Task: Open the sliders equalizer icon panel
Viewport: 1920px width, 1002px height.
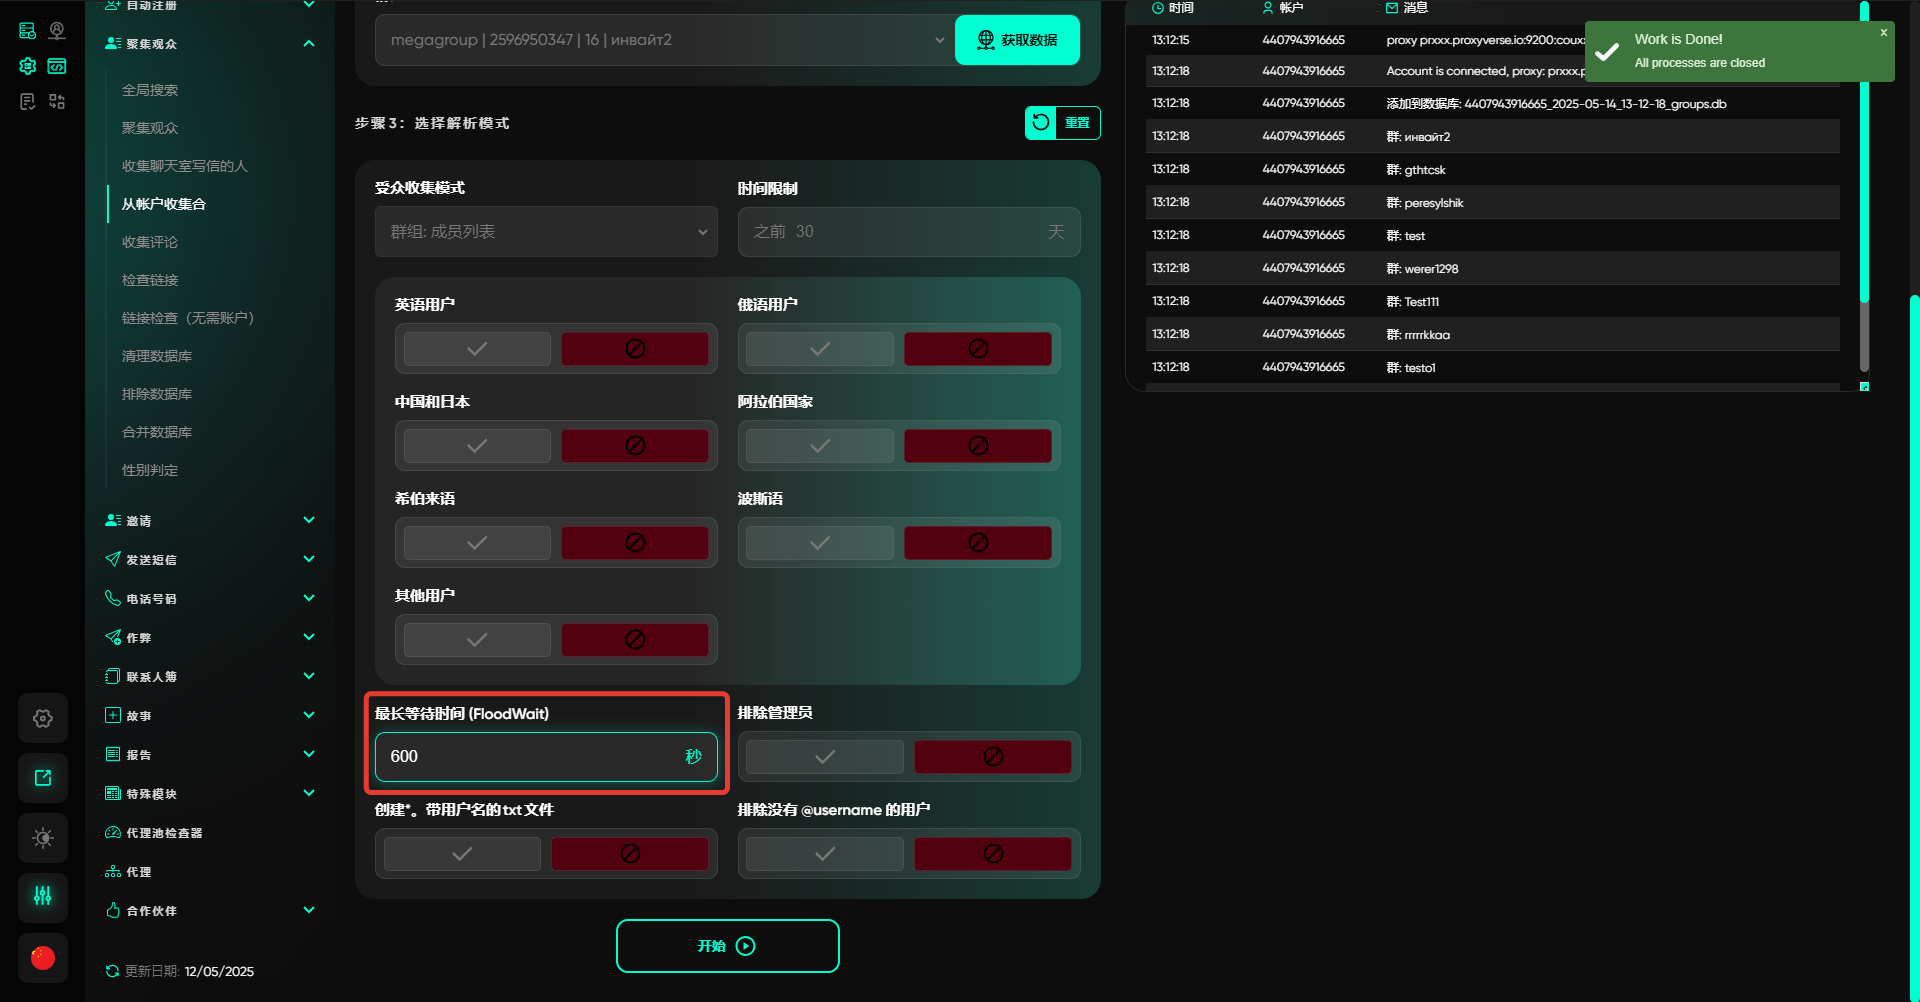Action: 43,896
